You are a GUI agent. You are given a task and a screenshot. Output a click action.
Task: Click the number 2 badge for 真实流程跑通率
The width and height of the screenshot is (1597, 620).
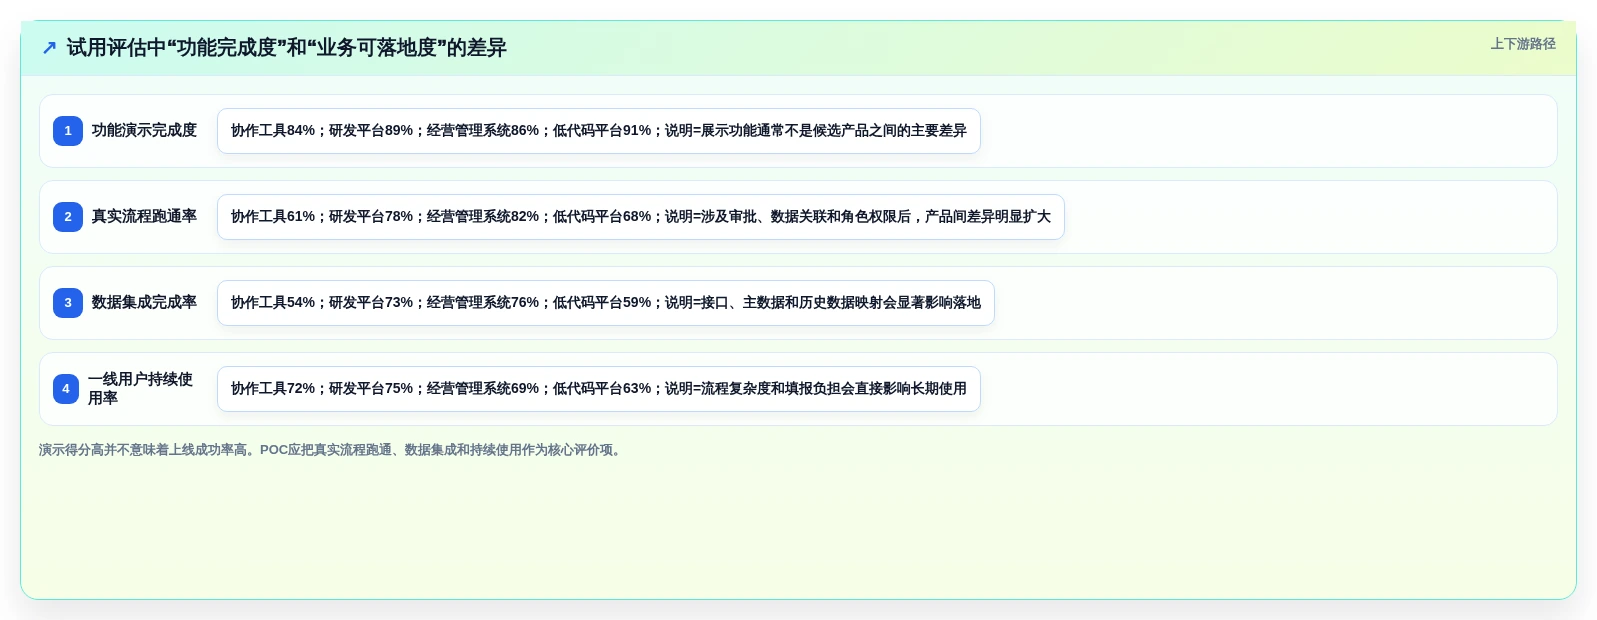coord(68,217)
